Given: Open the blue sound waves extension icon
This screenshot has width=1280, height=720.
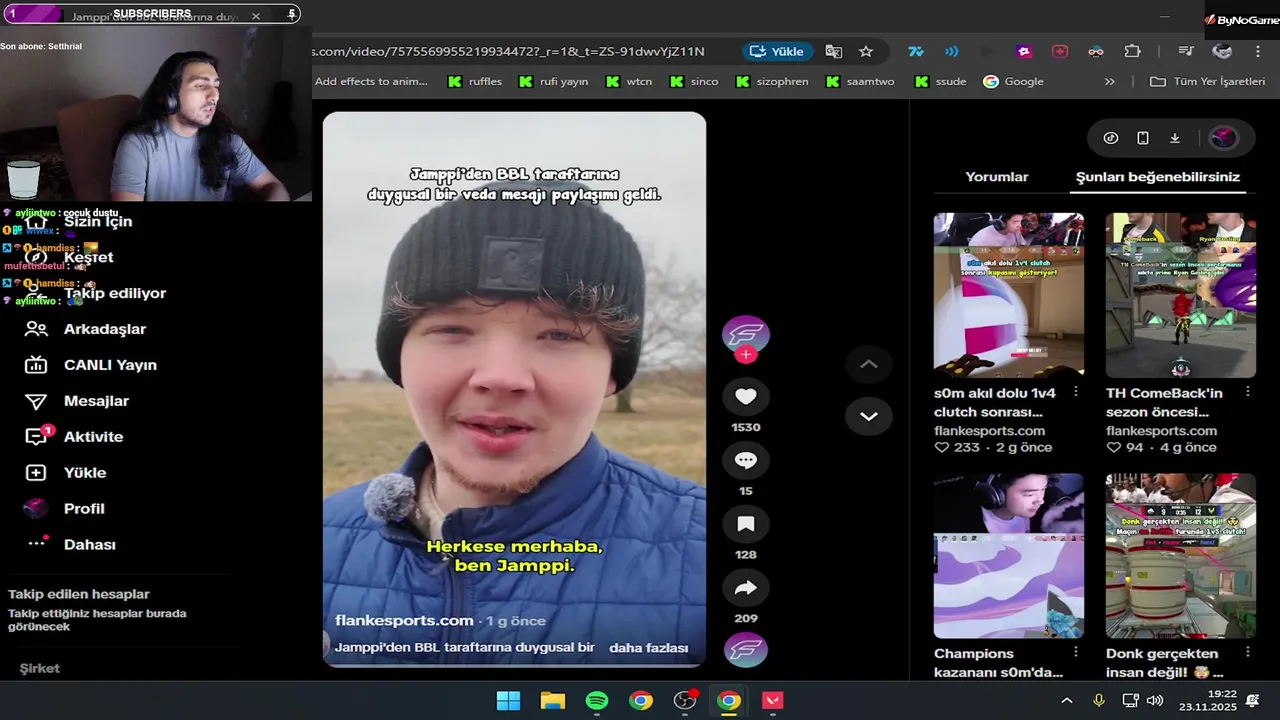Looking at the screenshot, I should pyautogui.click(x=951, y=51).
